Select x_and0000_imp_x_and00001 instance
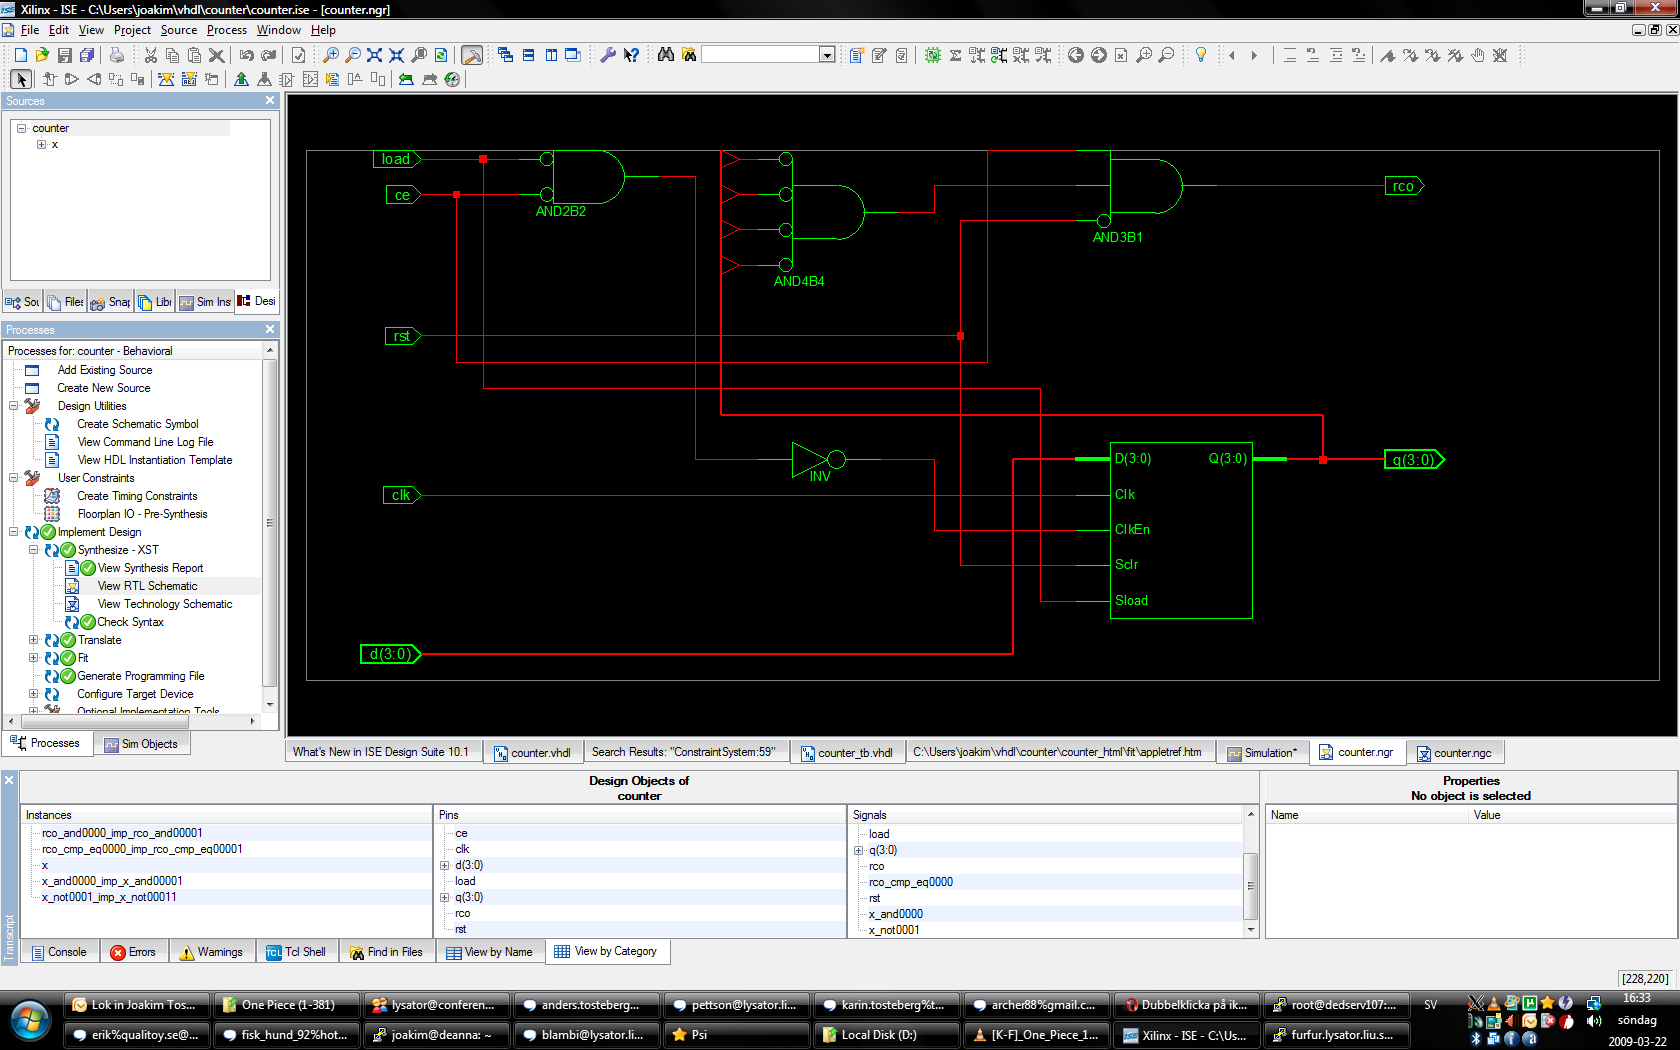Image resolution: width=1680 pixels, height=1050 pixels. (x=112, y=881)
